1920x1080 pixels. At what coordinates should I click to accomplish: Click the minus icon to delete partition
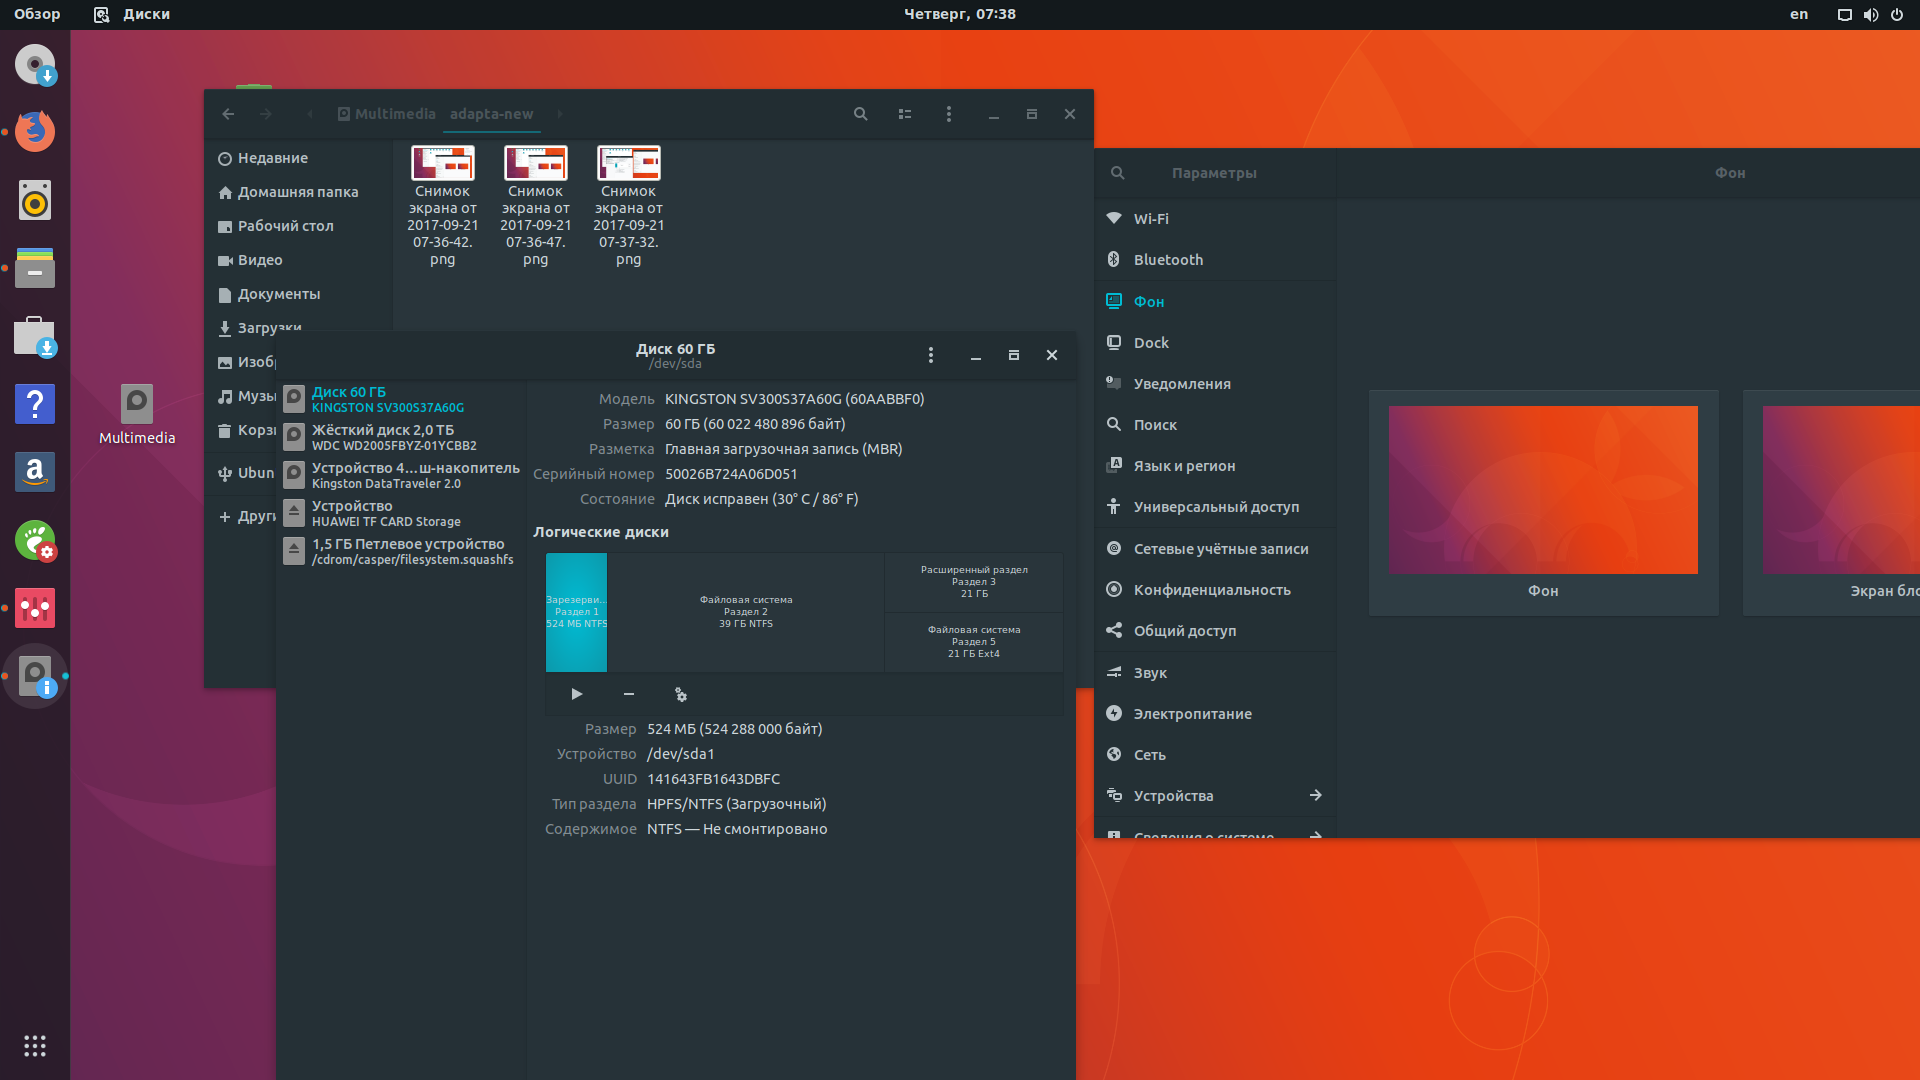629,694
